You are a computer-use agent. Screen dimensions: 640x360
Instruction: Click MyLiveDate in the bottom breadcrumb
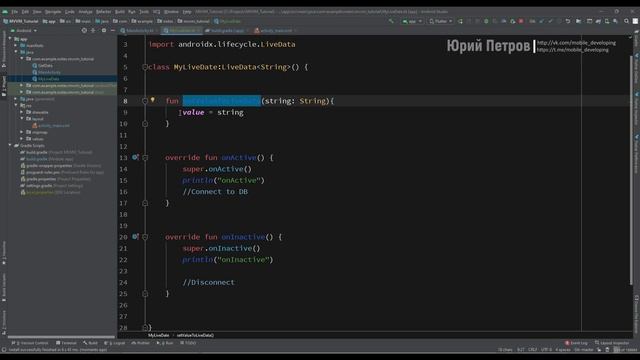tap(158, 336)
